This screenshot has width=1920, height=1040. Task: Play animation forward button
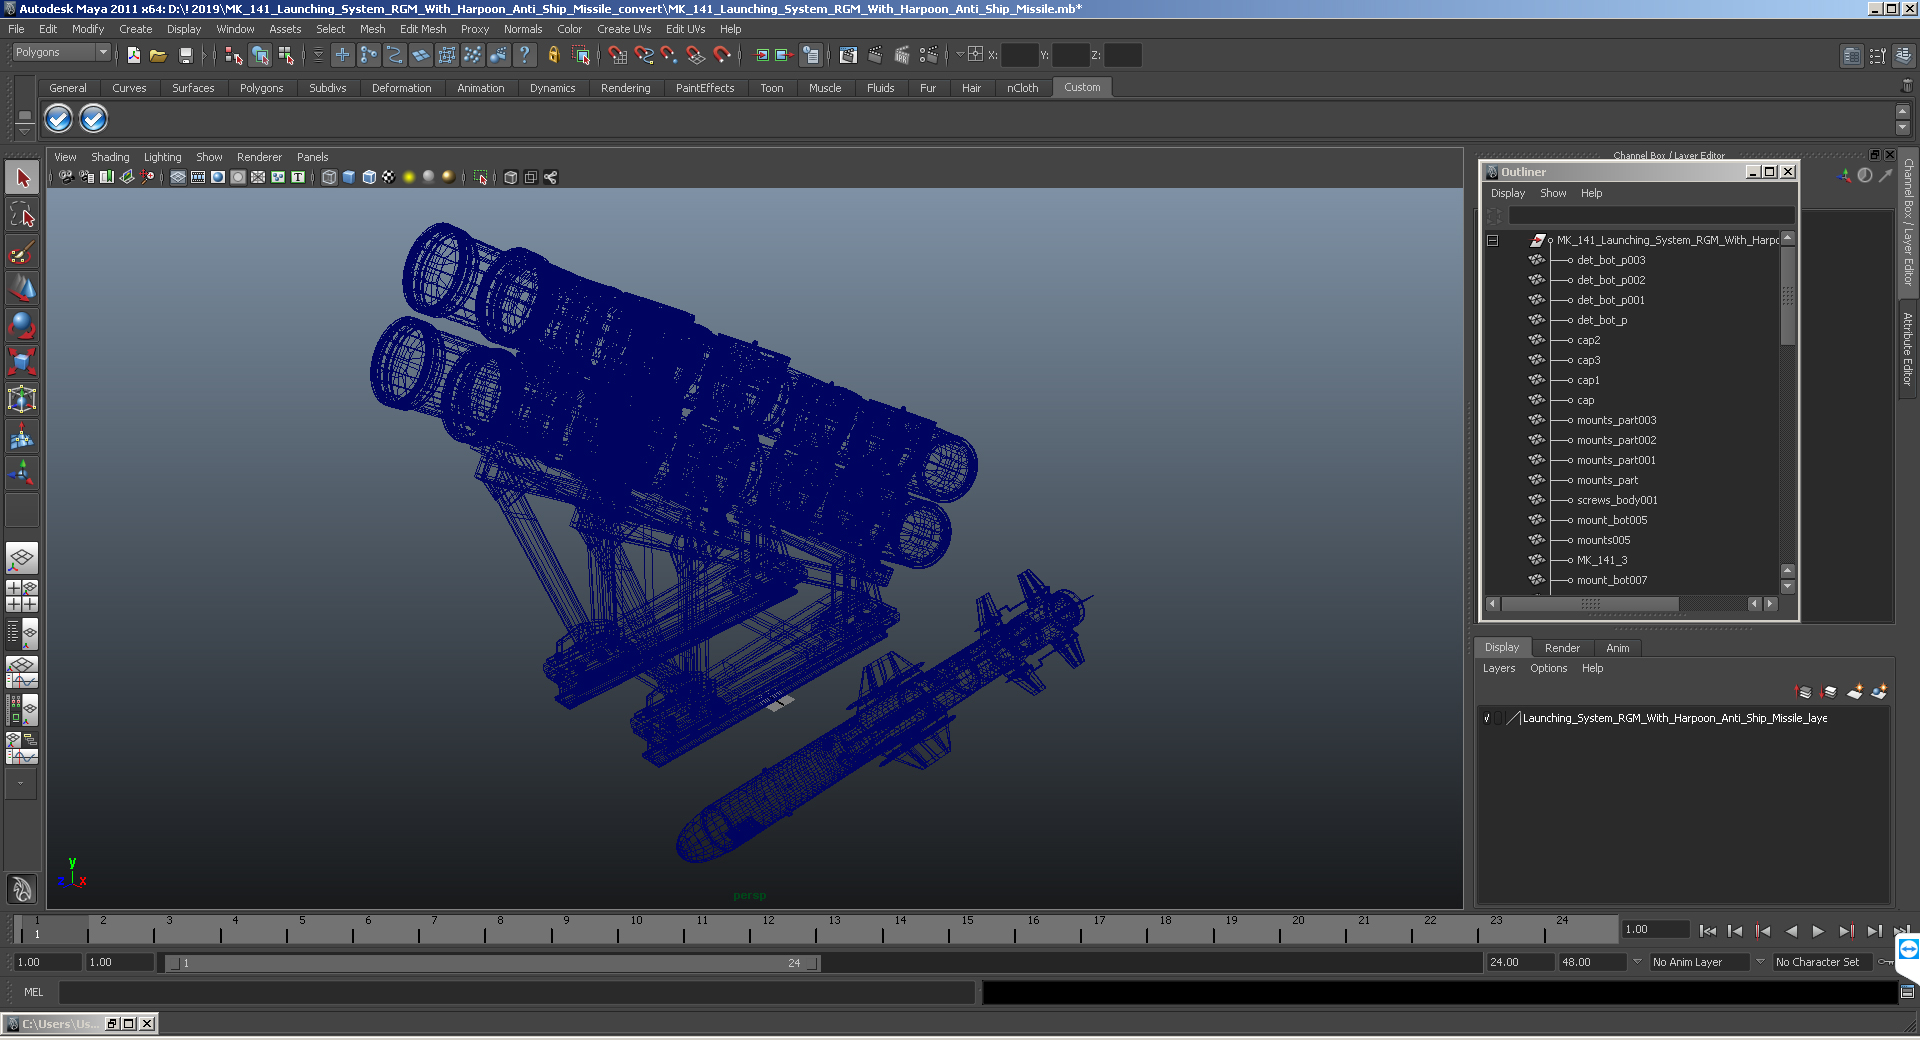[1818, 931]
